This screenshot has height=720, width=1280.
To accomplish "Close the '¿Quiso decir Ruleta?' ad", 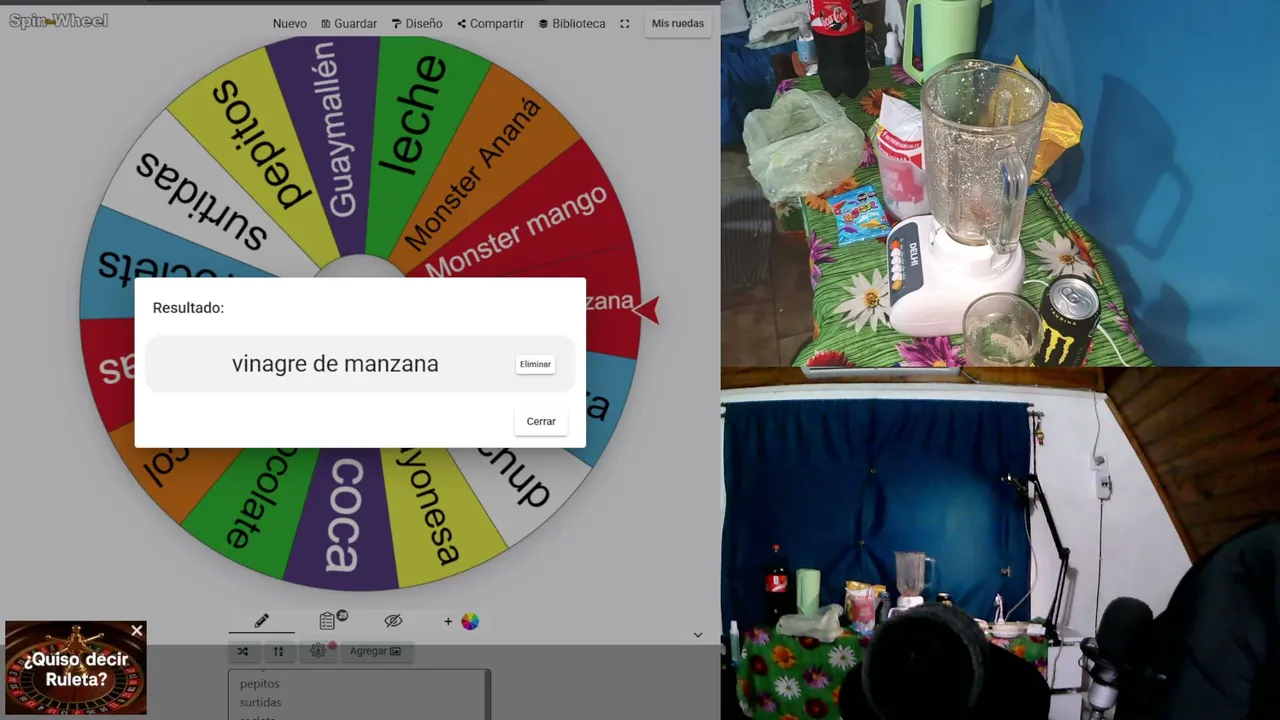I will click(137, 631).
